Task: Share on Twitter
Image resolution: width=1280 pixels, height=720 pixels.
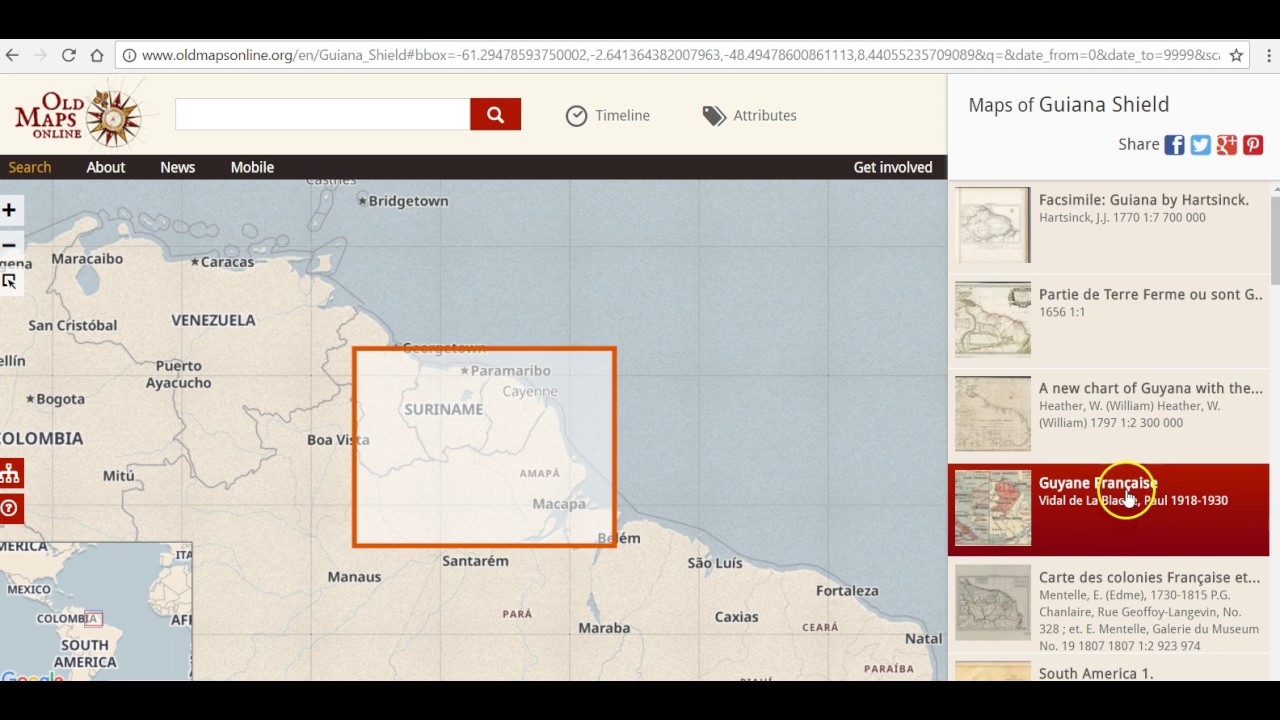Action: tap(1200, 145)
